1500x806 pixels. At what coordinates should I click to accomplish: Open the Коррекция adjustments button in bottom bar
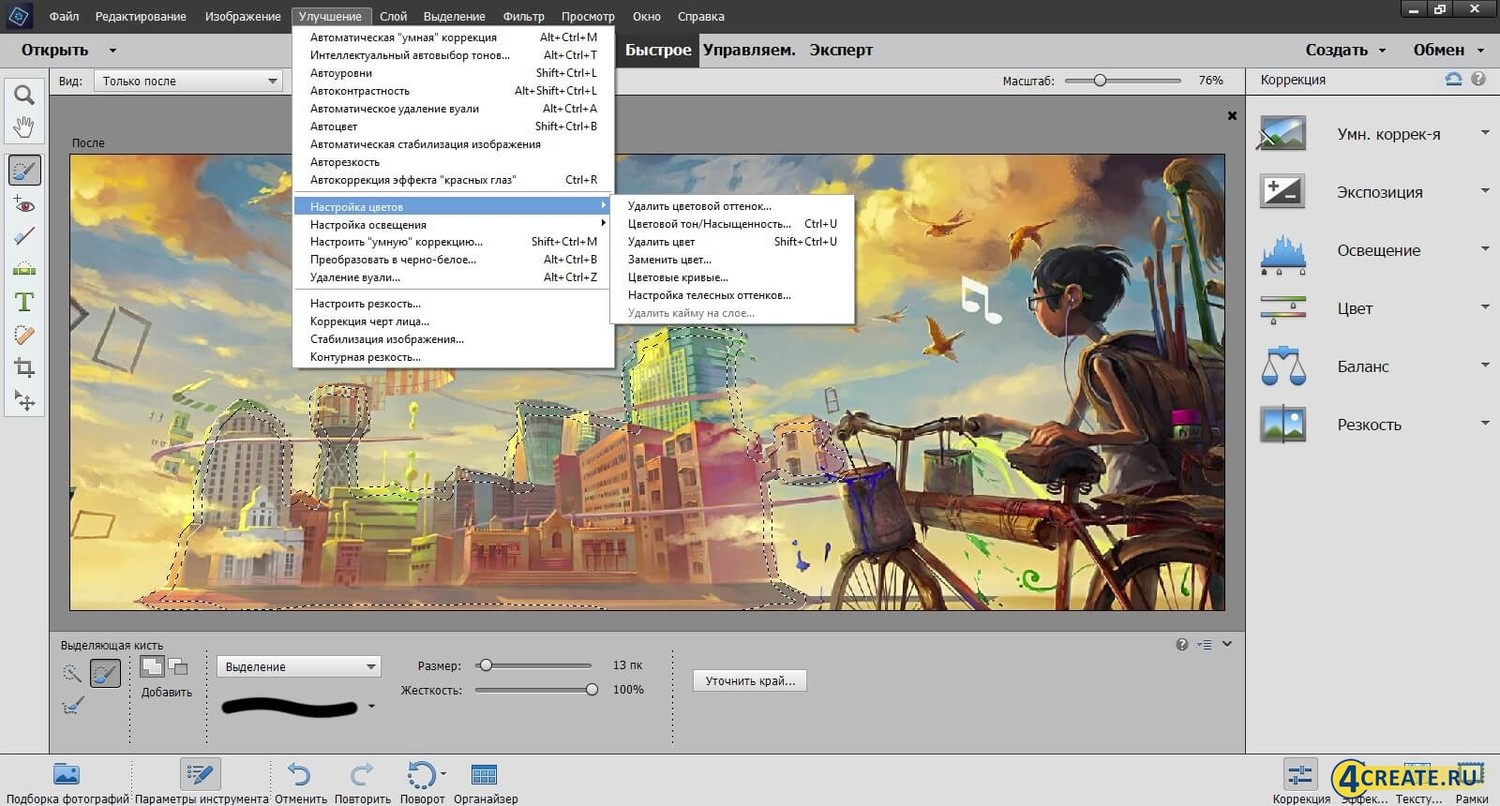[1301, 781]
